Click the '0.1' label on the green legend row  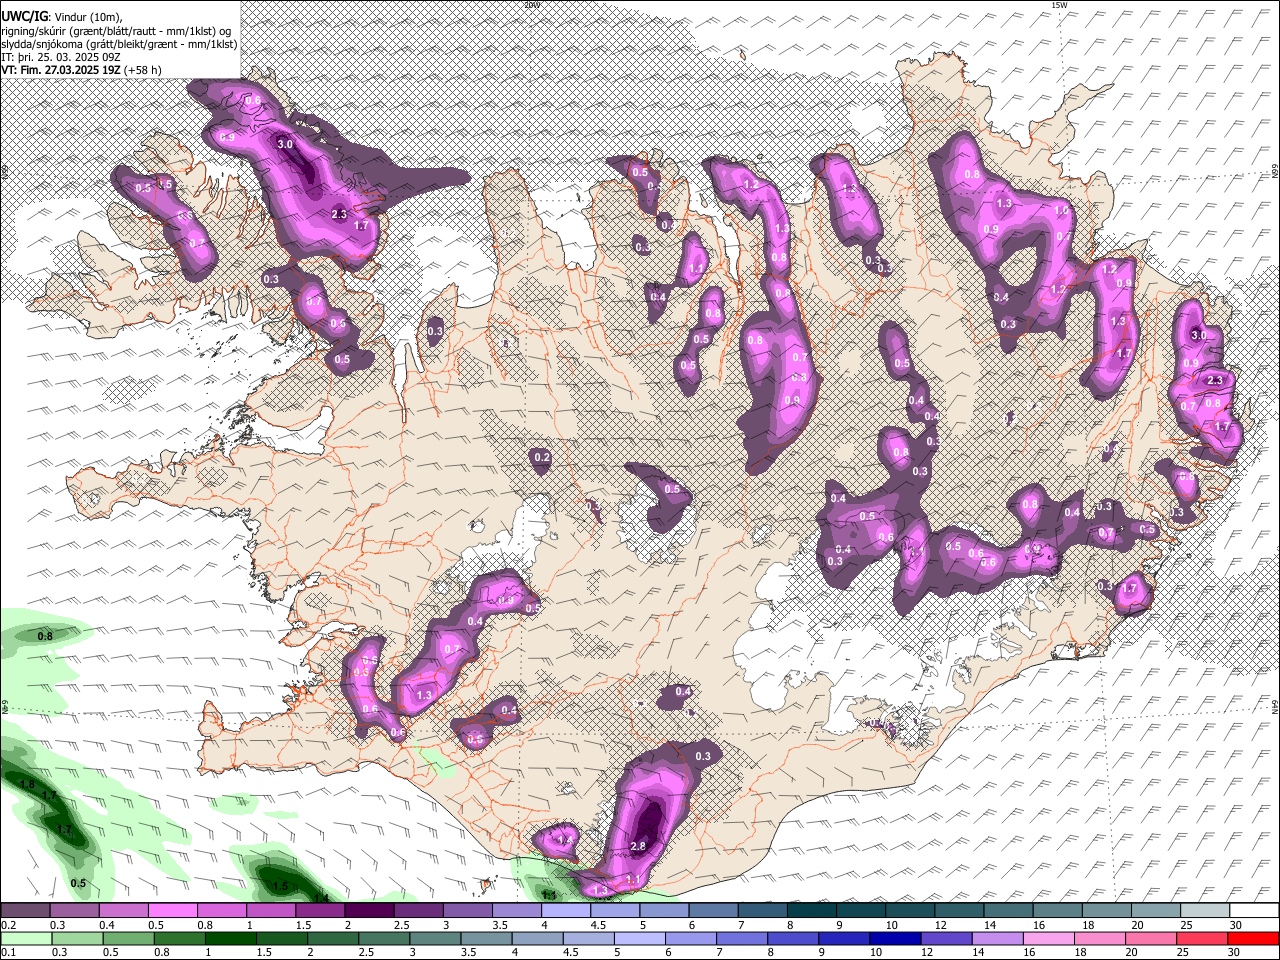8,953
